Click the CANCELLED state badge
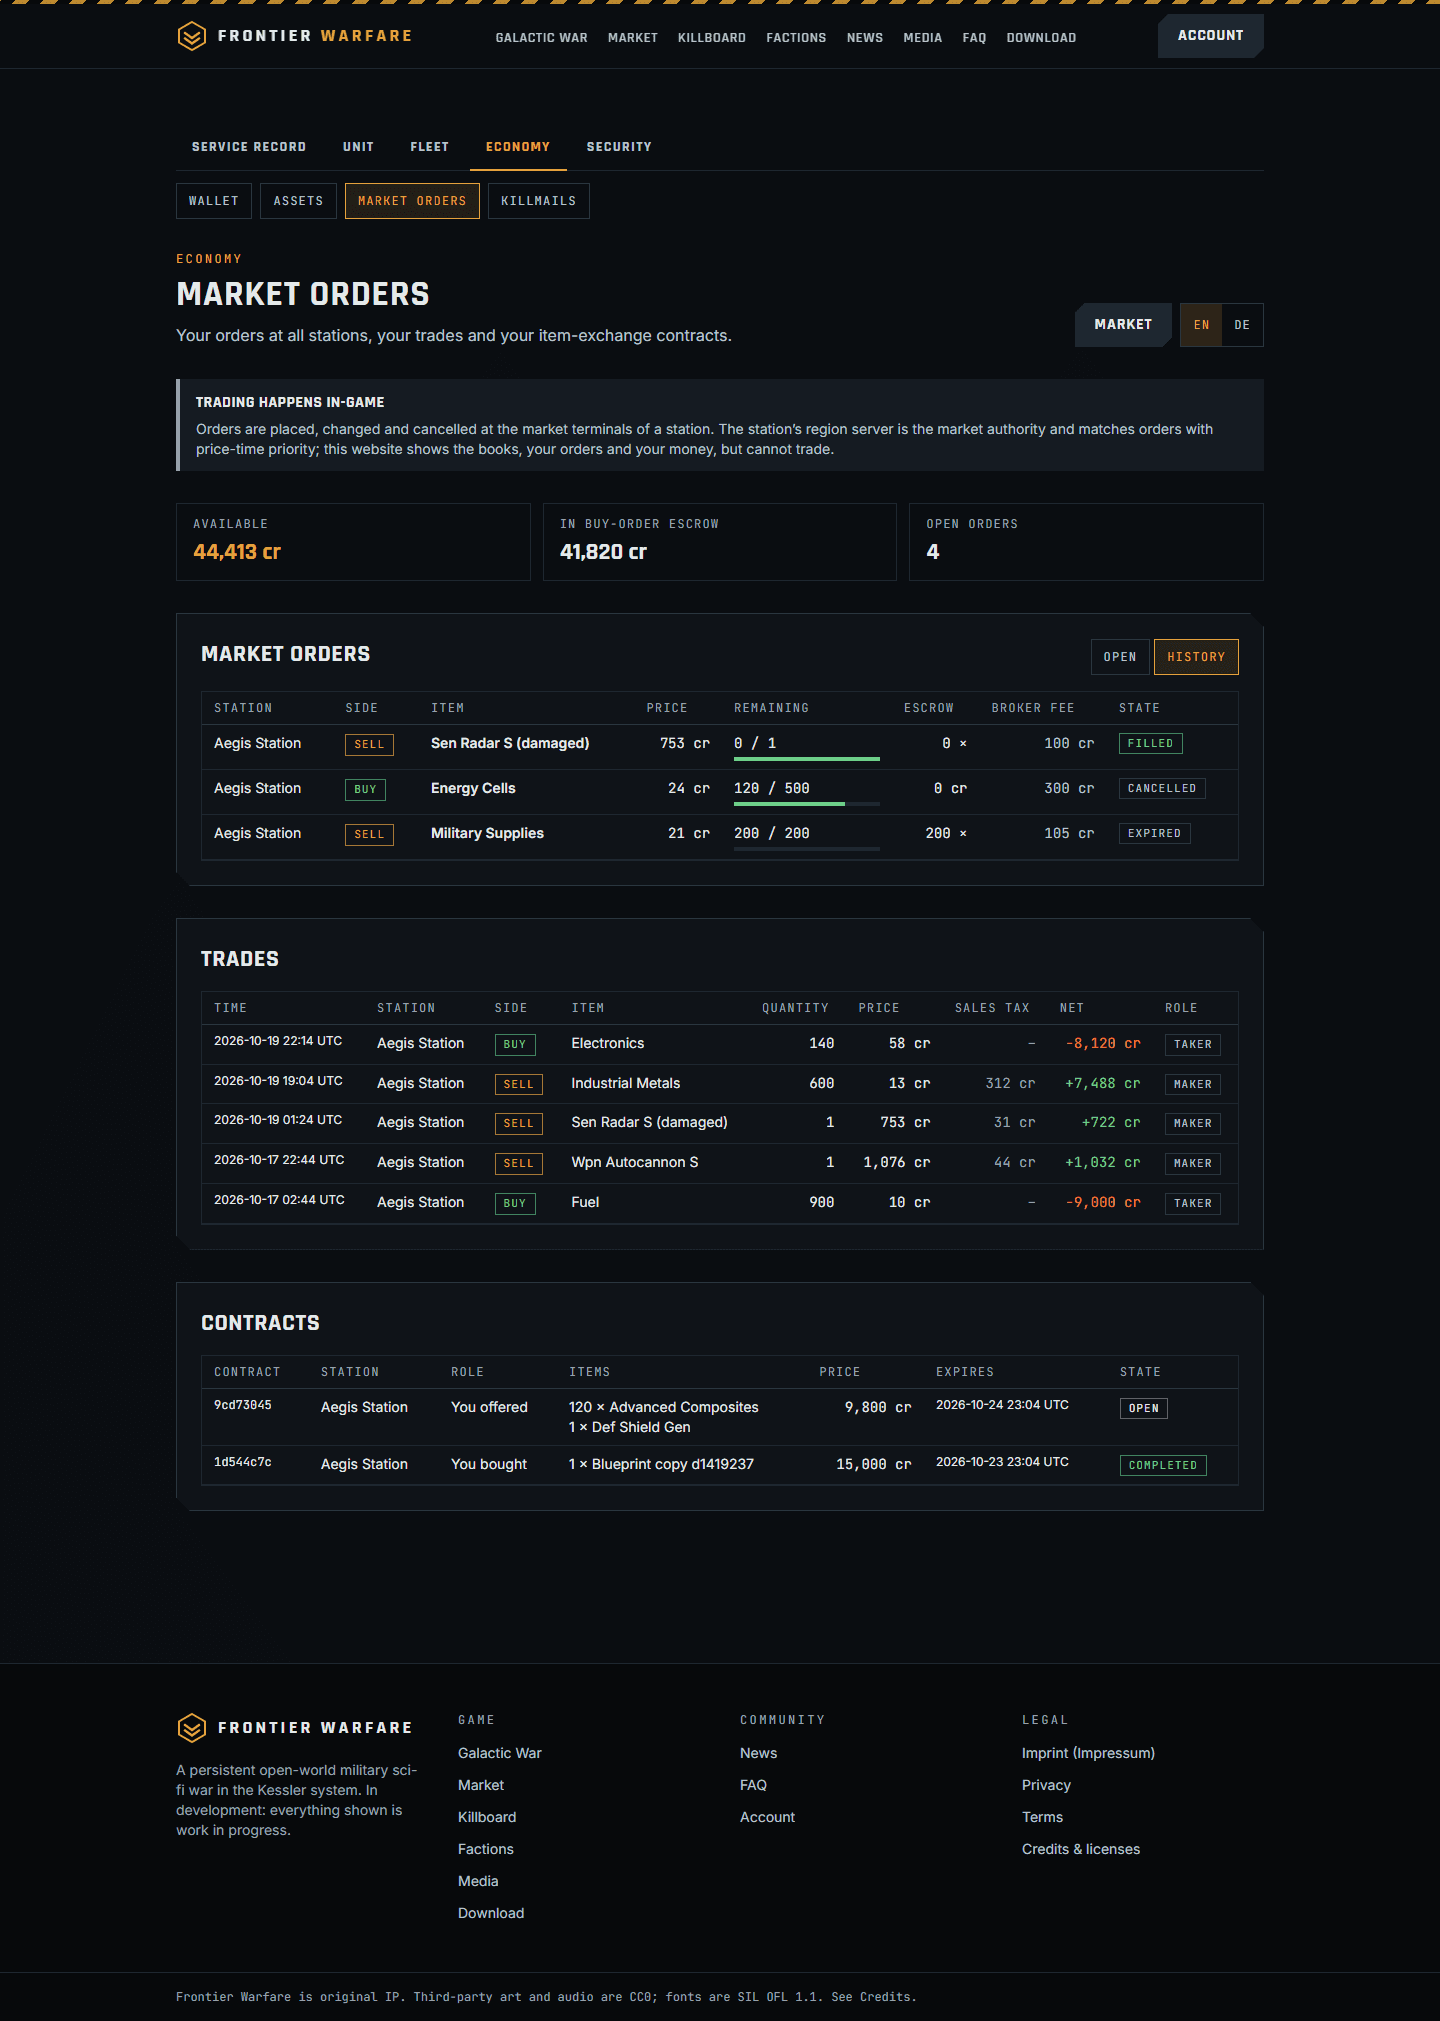Image resolution: width=1440 pixels, height=2021 pixels. pos(1162,789)
